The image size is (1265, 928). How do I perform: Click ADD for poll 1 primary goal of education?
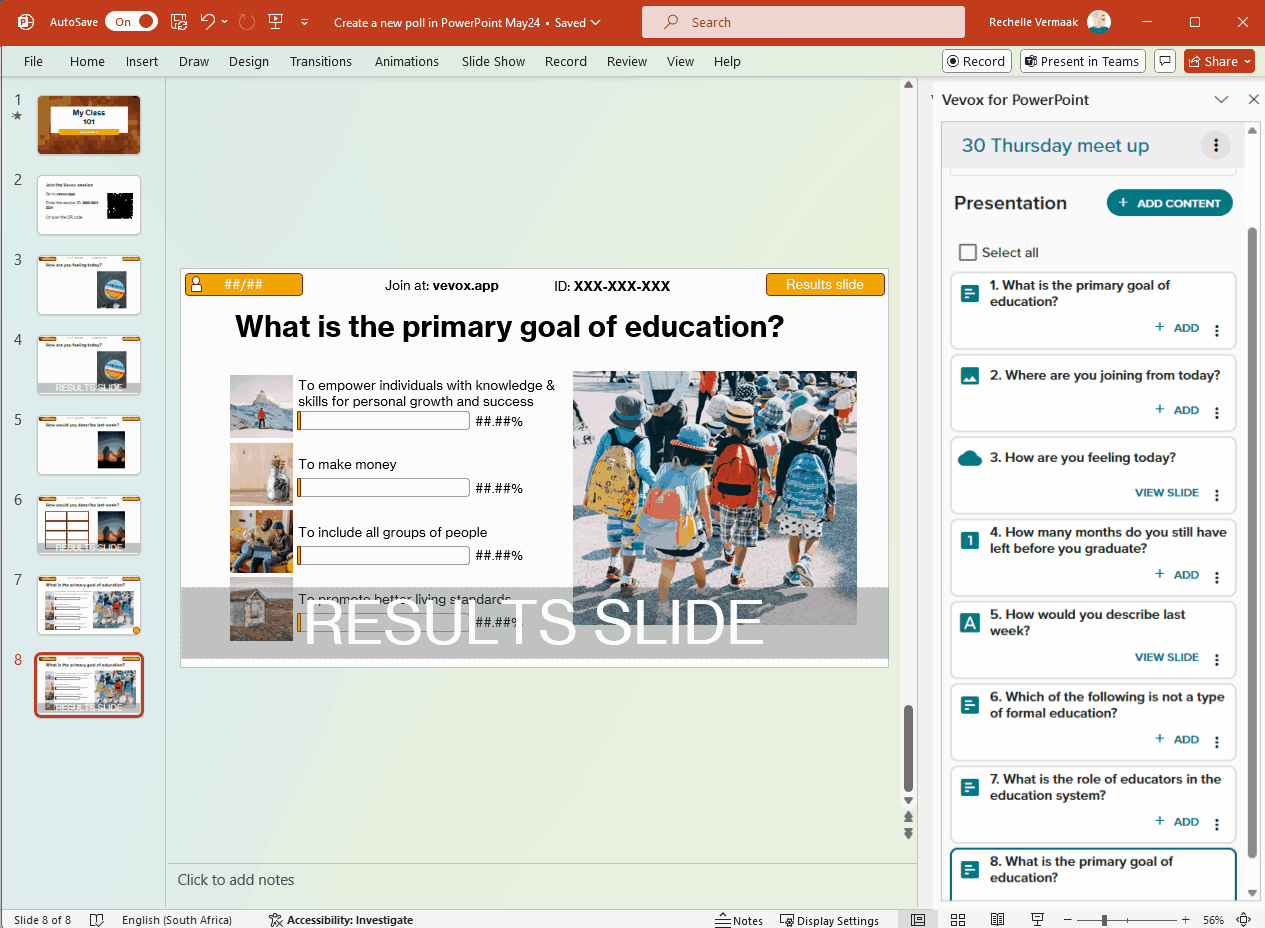click(1177, 328)
